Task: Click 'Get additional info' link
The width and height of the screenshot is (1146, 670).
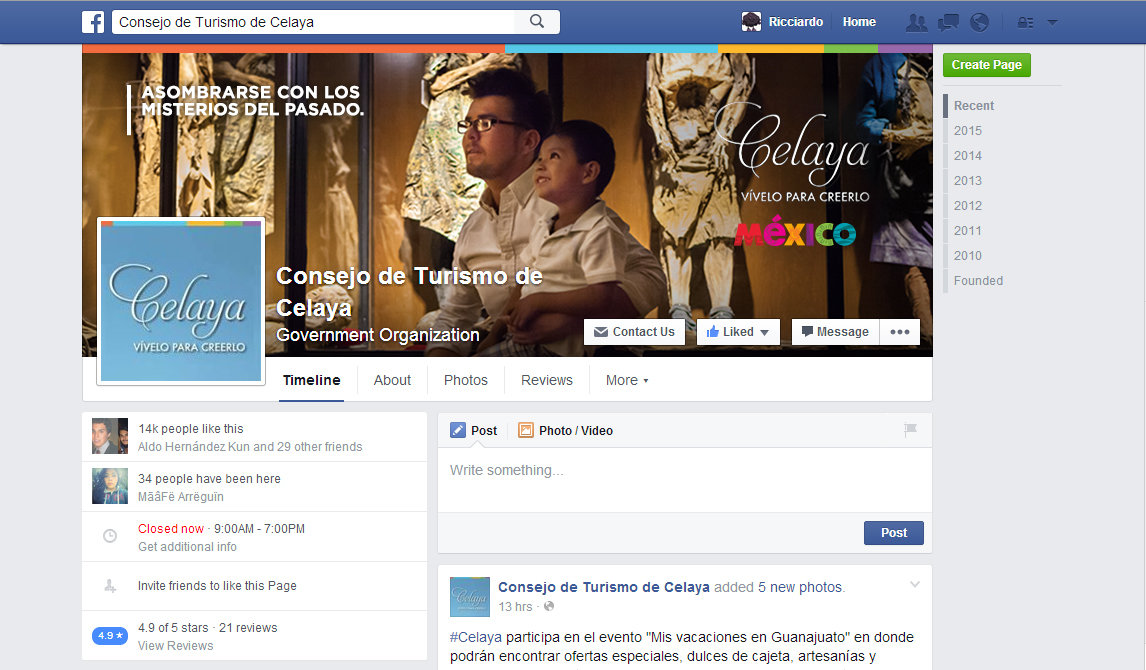Action: click(187, 547)
